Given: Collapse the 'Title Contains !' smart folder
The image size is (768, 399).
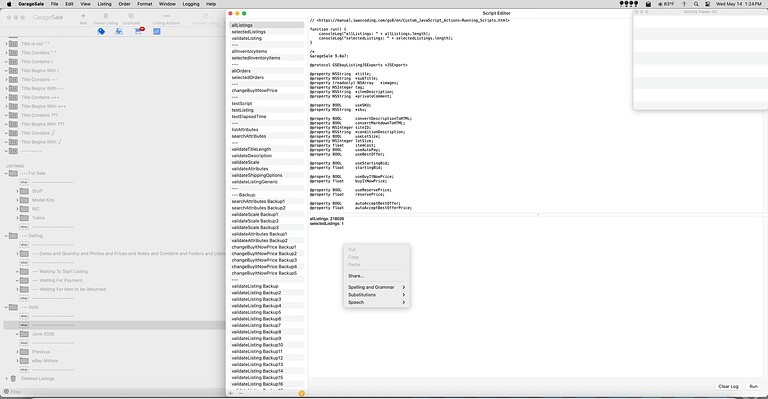Looking at the screenshot, I should point(6,62).
